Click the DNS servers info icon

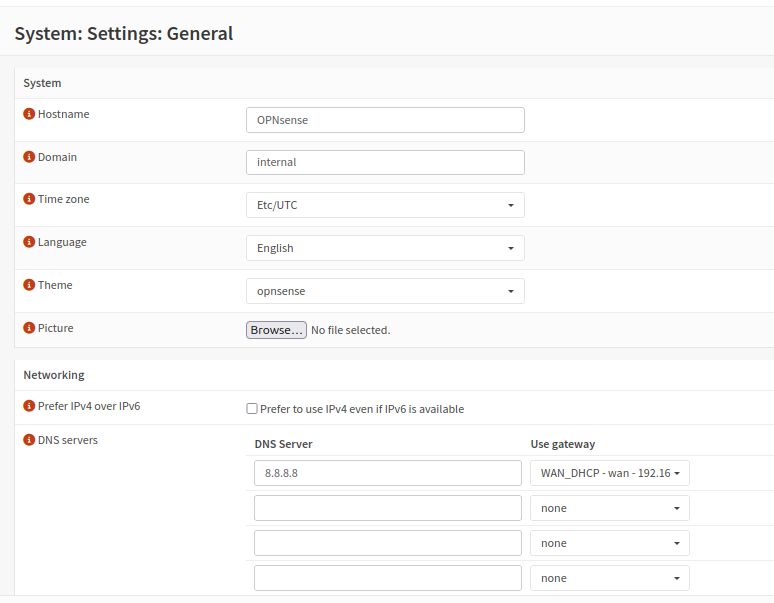click(x=29, y=440)
